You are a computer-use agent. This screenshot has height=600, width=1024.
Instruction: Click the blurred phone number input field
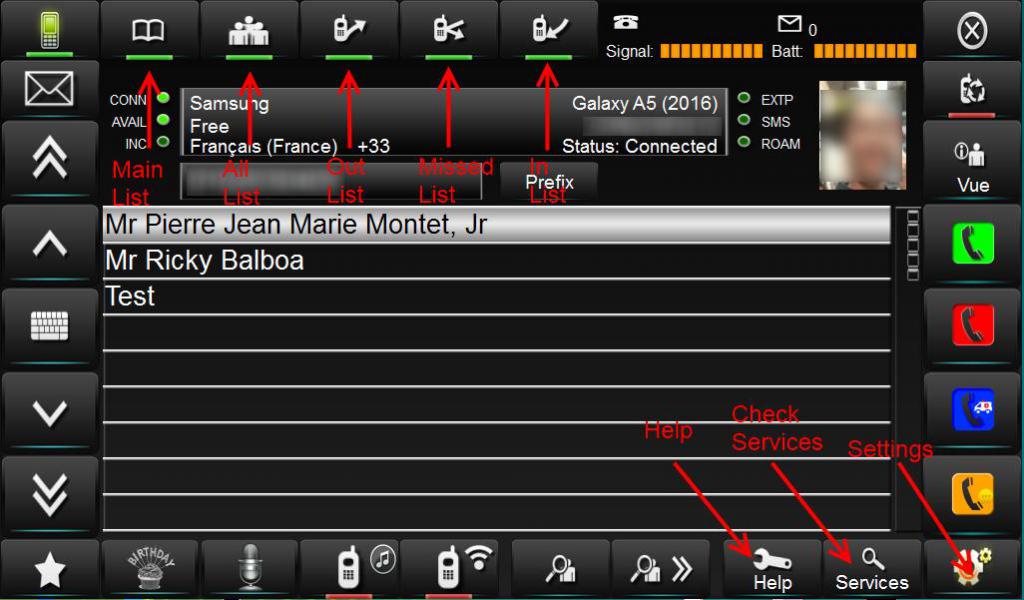[x=331, y=182]
